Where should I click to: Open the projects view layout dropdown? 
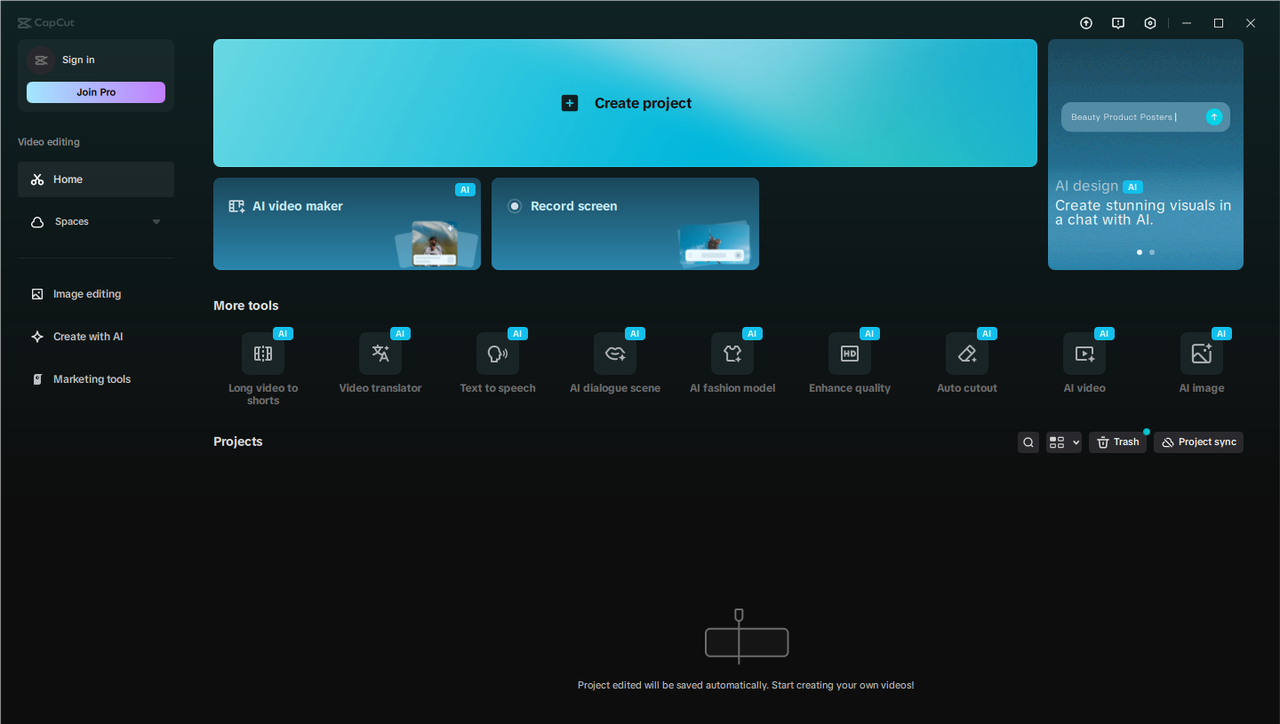(1064, 441)
